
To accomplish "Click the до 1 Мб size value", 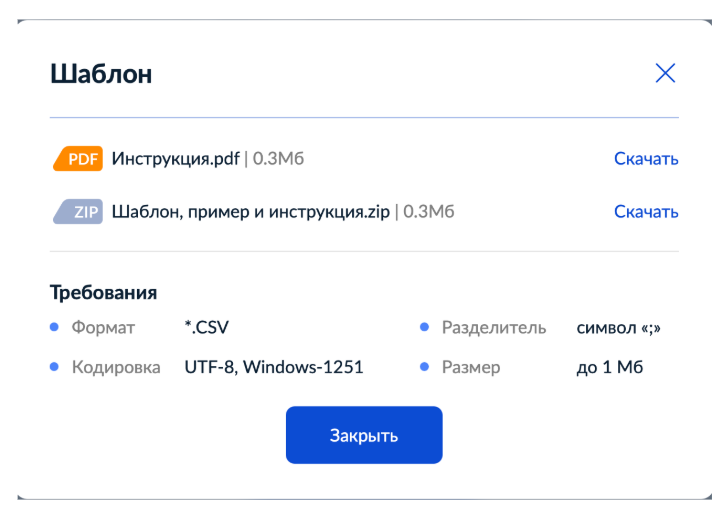I will tap(610, 367).
